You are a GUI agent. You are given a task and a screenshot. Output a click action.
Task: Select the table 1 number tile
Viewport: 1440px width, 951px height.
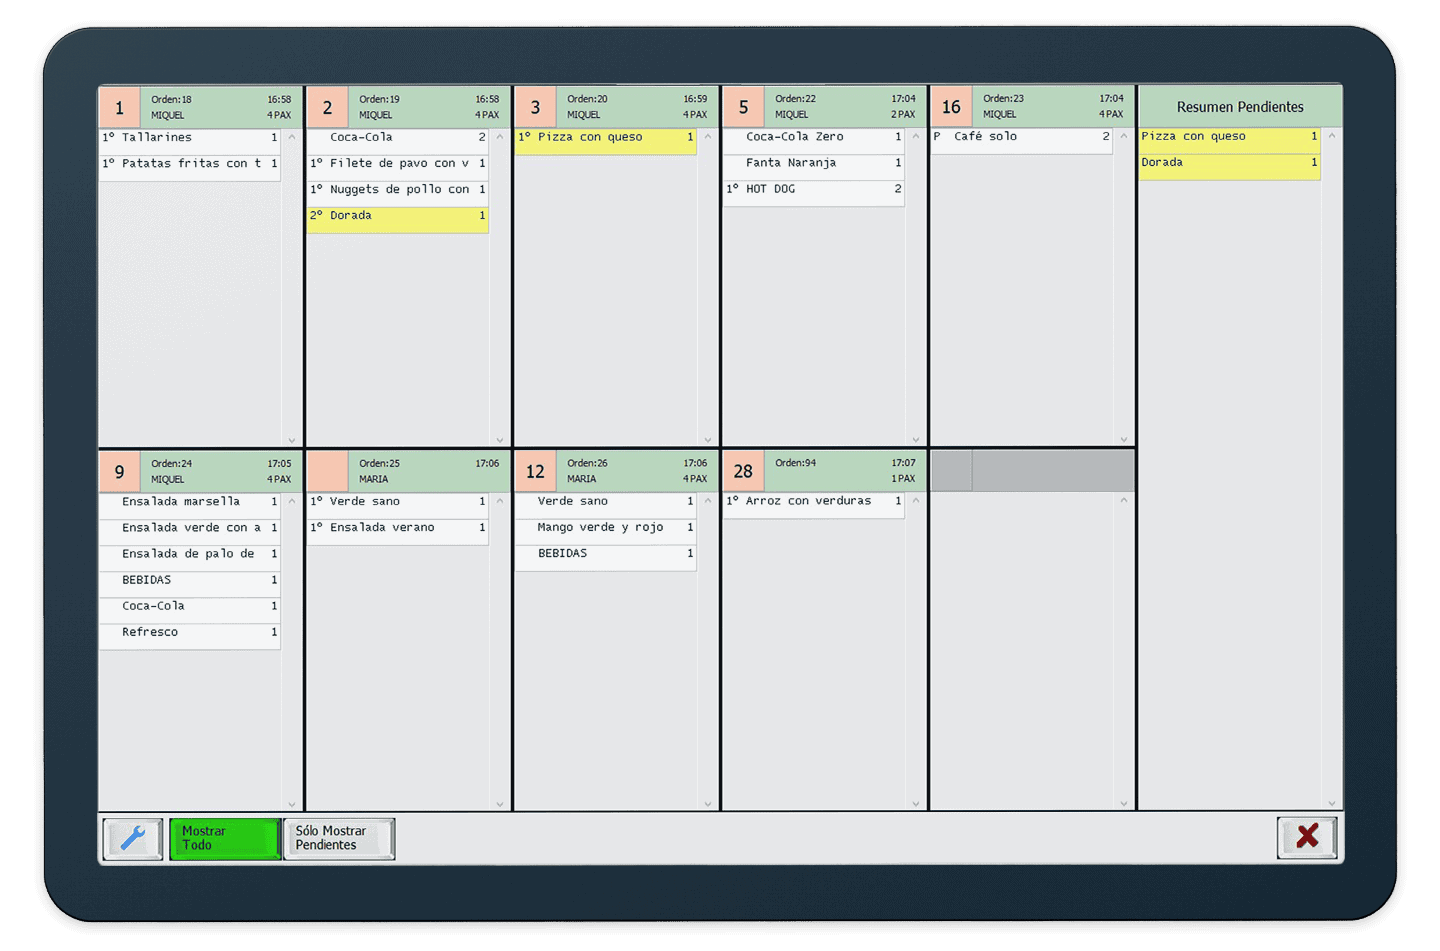tap(120, 108)
